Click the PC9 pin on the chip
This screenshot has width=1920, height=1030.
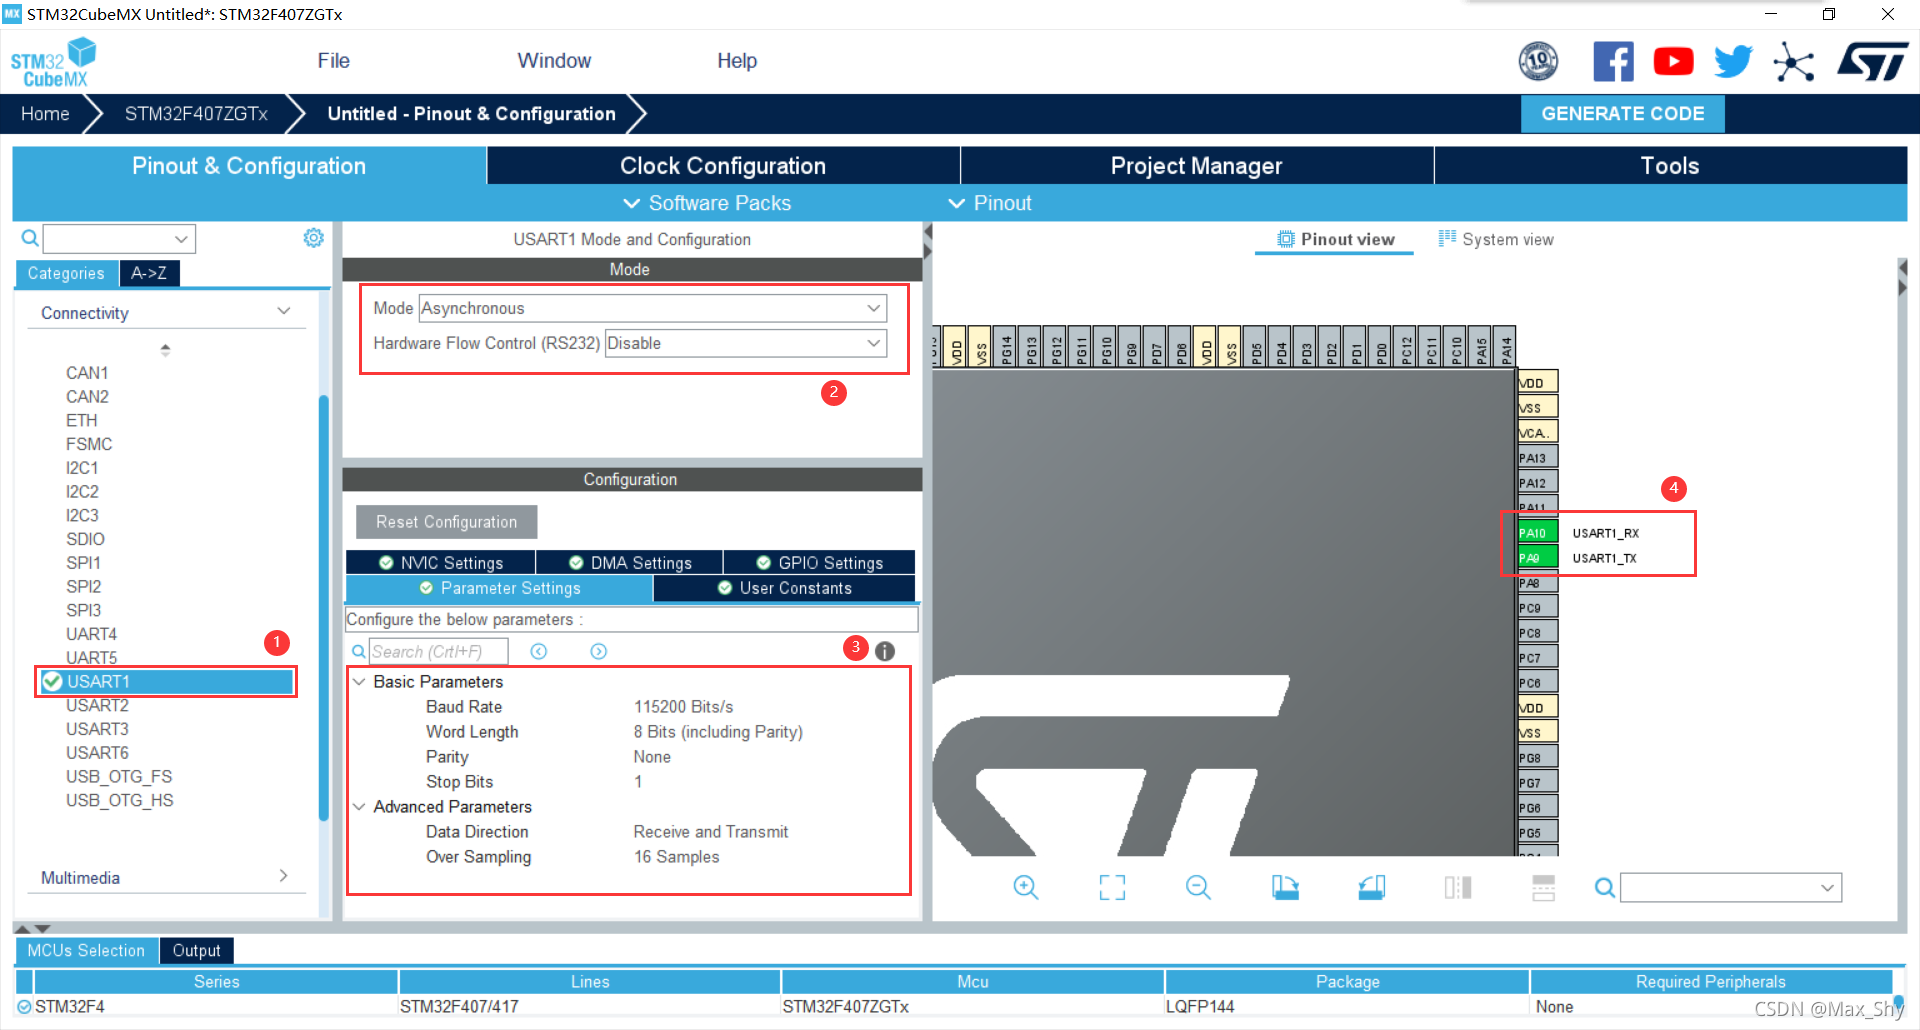coord(1537,608)
